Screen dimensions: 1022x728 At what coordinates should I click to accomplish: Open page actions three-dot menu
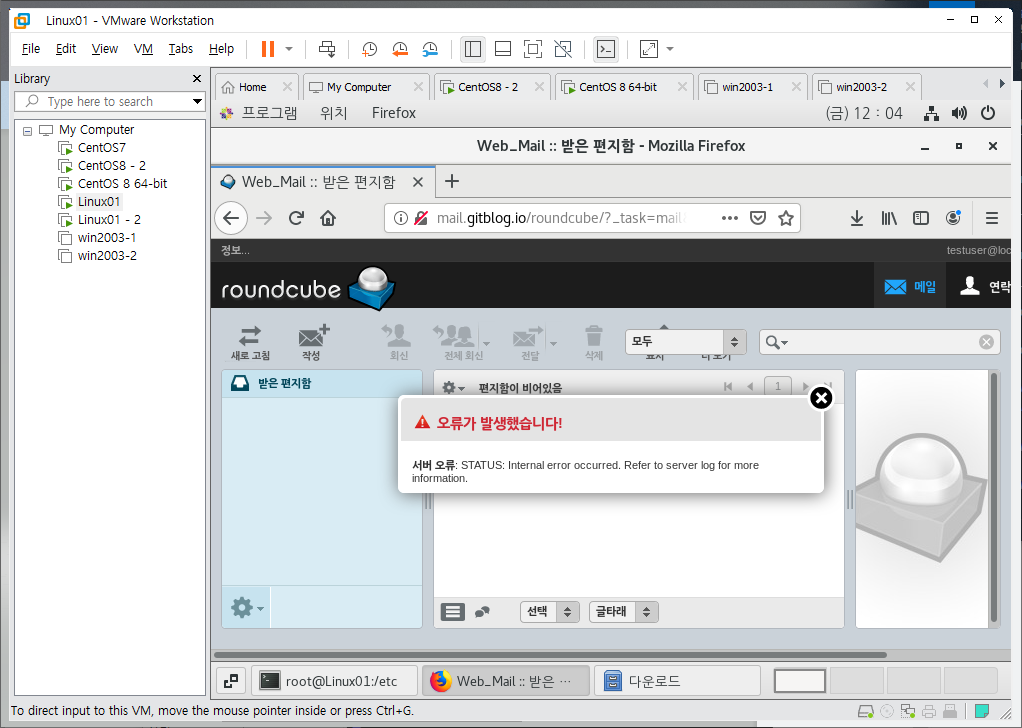(730, 218)
